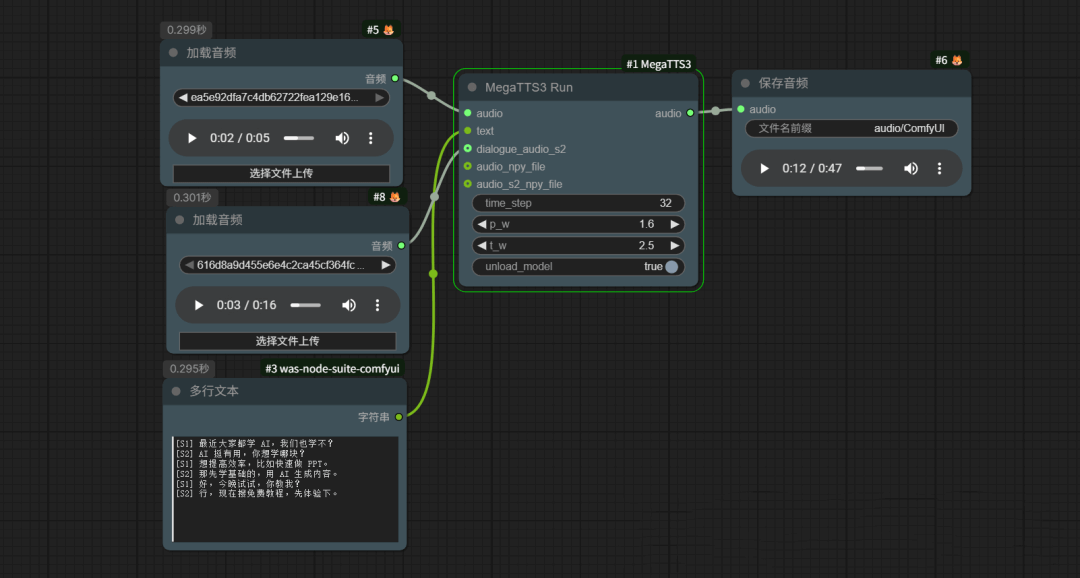Click 选择文件上传 under the 0:02 / 0:05 player
The width and height of the screenshot is (1080, 578).
281,174
